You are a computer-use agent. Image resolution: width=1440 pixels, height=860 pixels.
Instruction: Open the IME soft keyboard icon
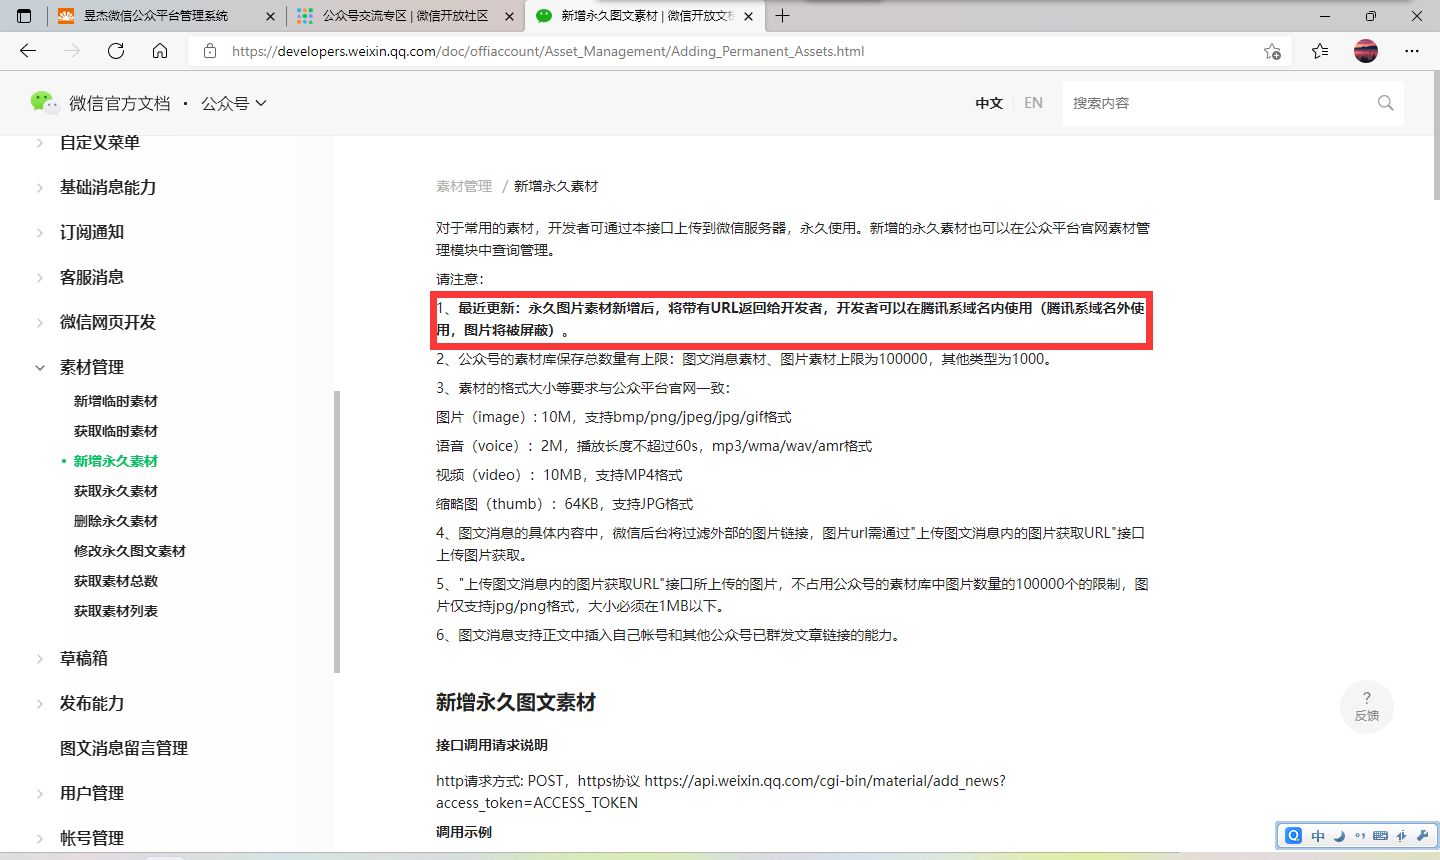pos(1381,836)
